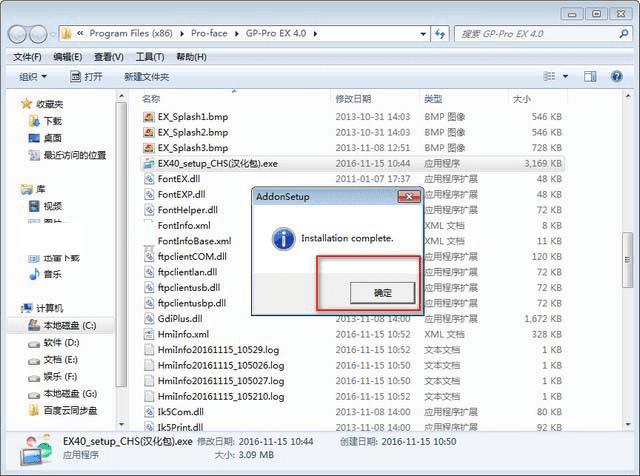Select the EX_Splash1.bmp file icon
The image size is (640, 476).
pyautogui.click(x=149, y=117)
